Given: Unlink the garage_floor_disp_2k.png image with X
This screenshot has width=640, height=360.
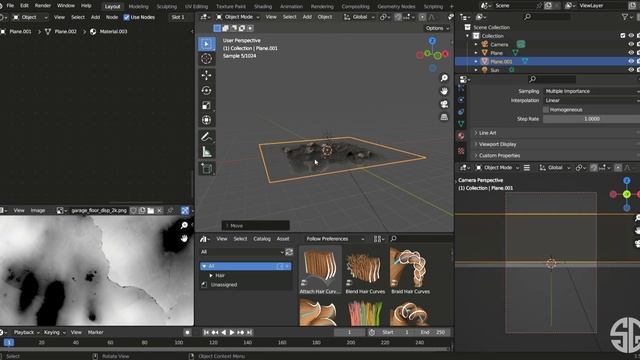Looking at the screenshot, I should pos(159,211).
